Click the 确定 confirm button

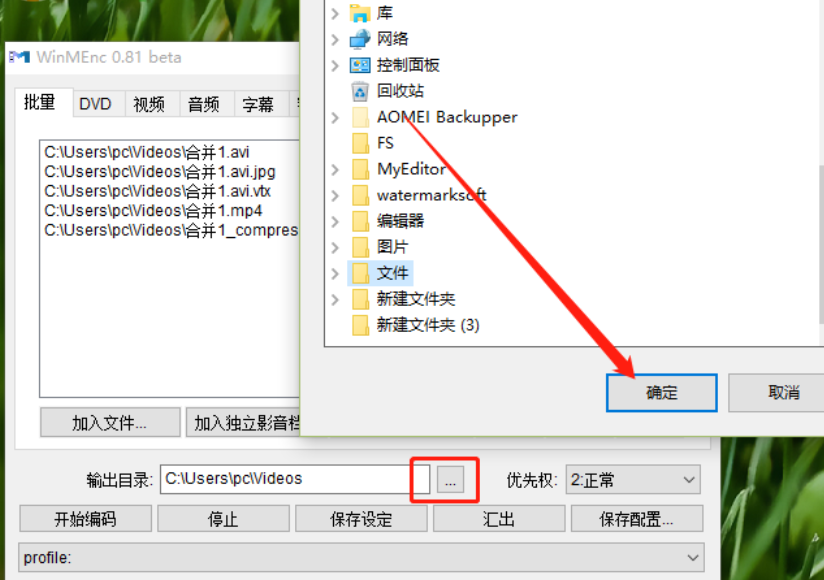(x=662, y=392)
